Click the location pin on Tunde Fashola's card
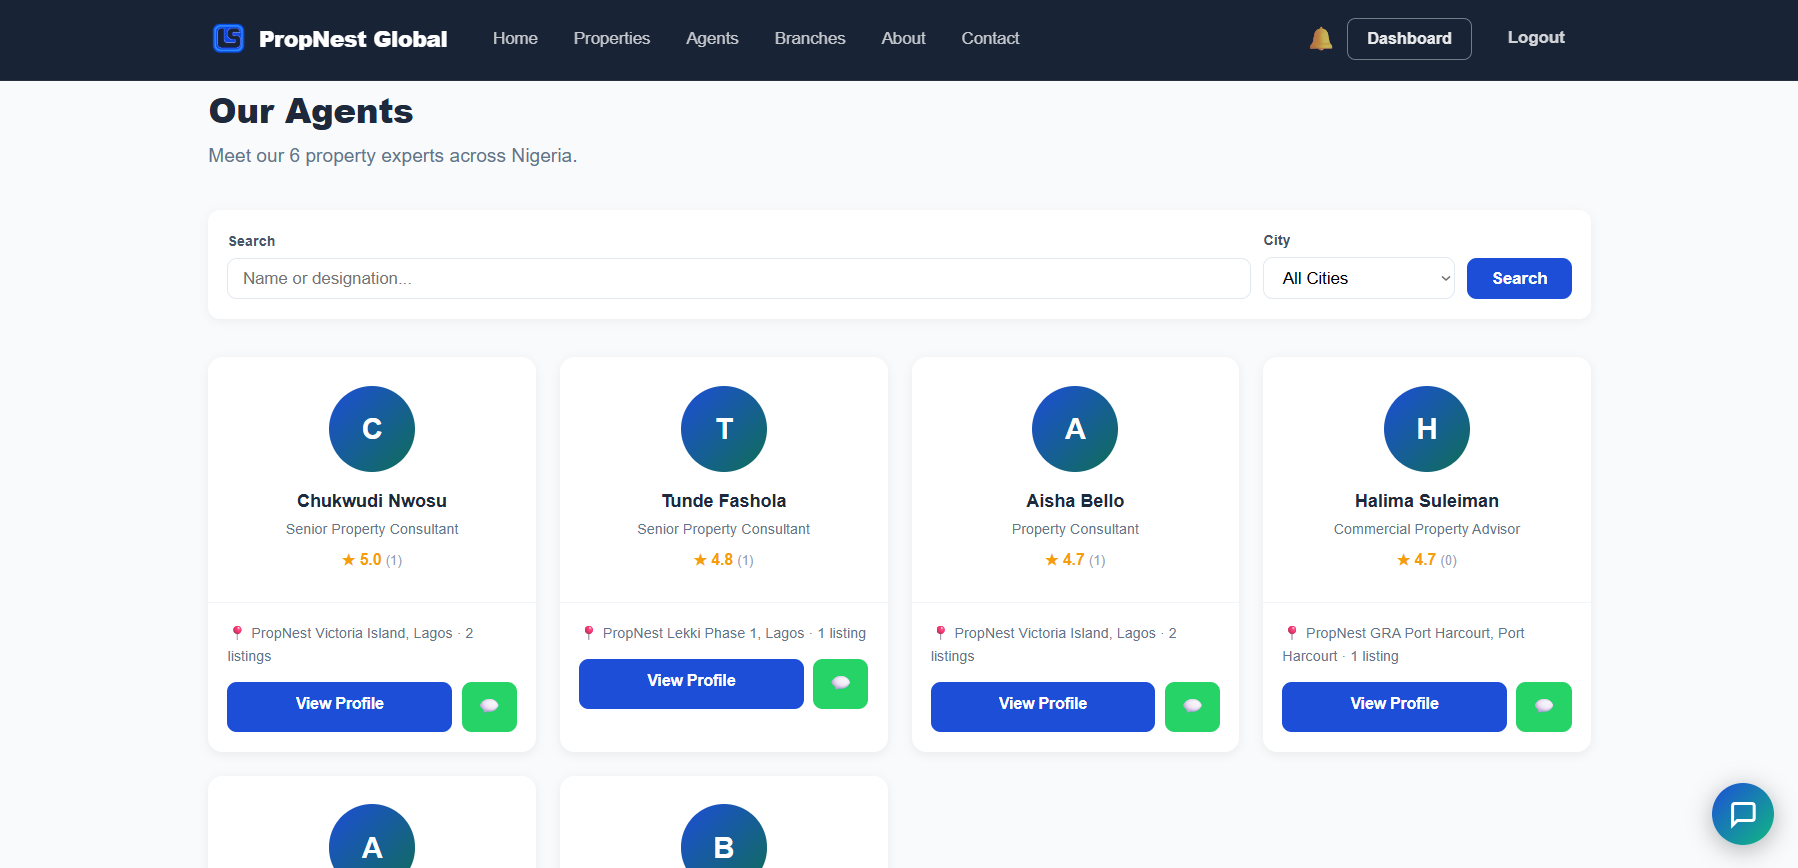Image resolution: width=1798 pixels, height=868 pixels. (x=589, y=633)
